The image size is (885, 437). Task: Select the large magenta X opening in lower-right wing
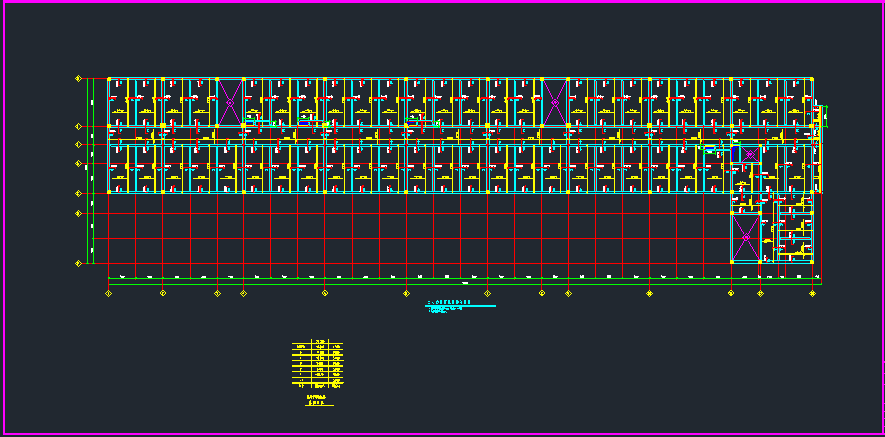coord(746,238)
